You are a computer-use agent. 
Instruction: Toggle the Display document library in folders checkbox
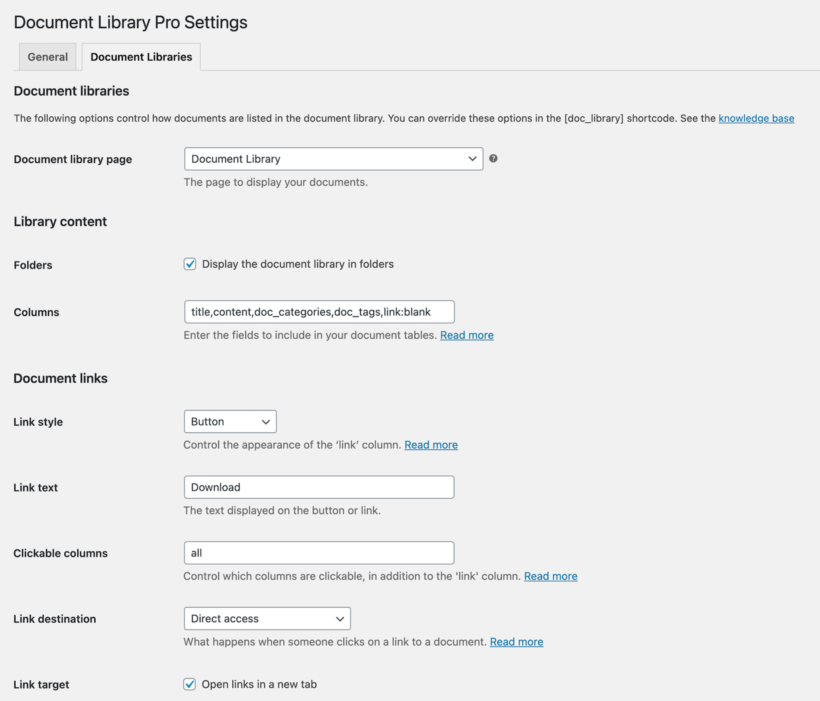click(x=190, y=265)
